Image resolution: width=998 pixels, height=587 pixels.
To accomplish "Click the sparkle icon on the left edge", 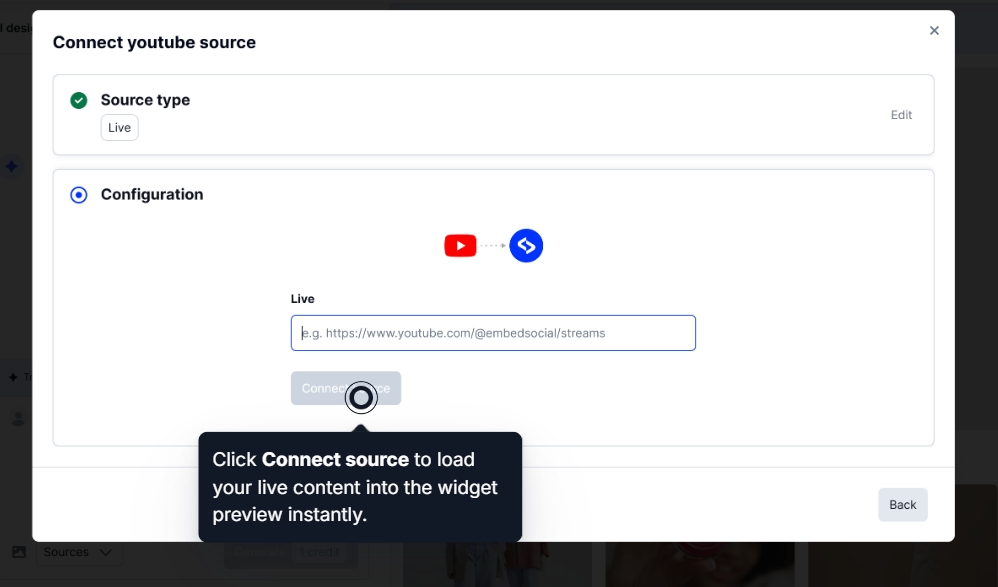I will pyautogui.click(x=12, y=166).
